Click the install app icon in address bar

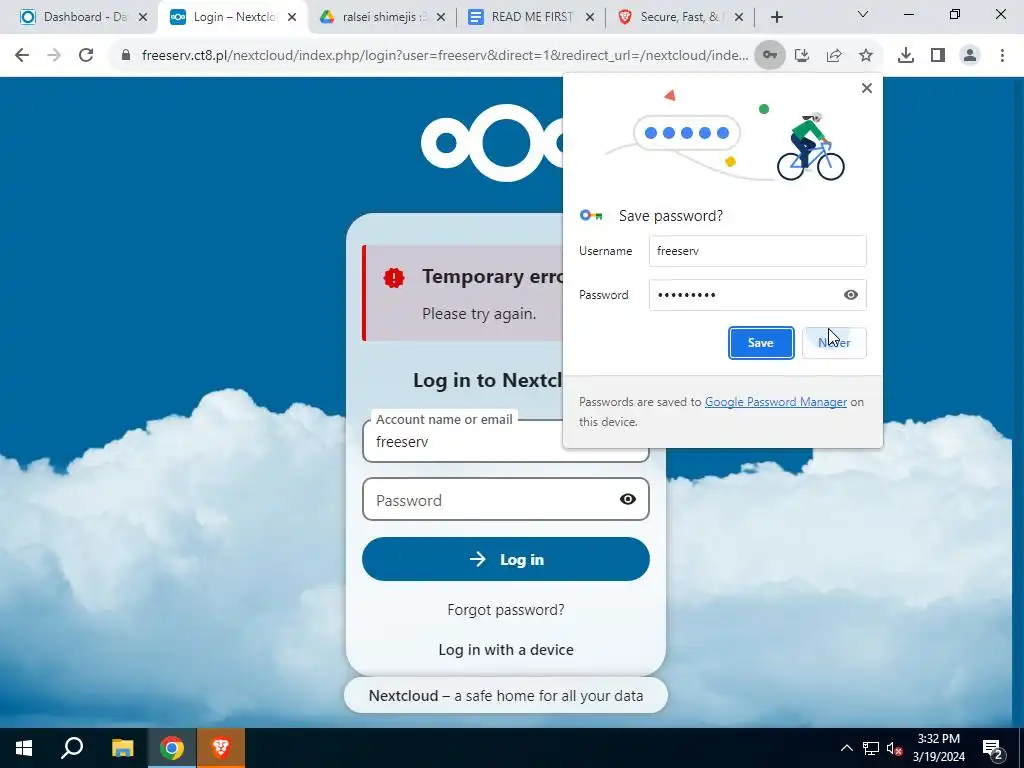tap(802, 56)
